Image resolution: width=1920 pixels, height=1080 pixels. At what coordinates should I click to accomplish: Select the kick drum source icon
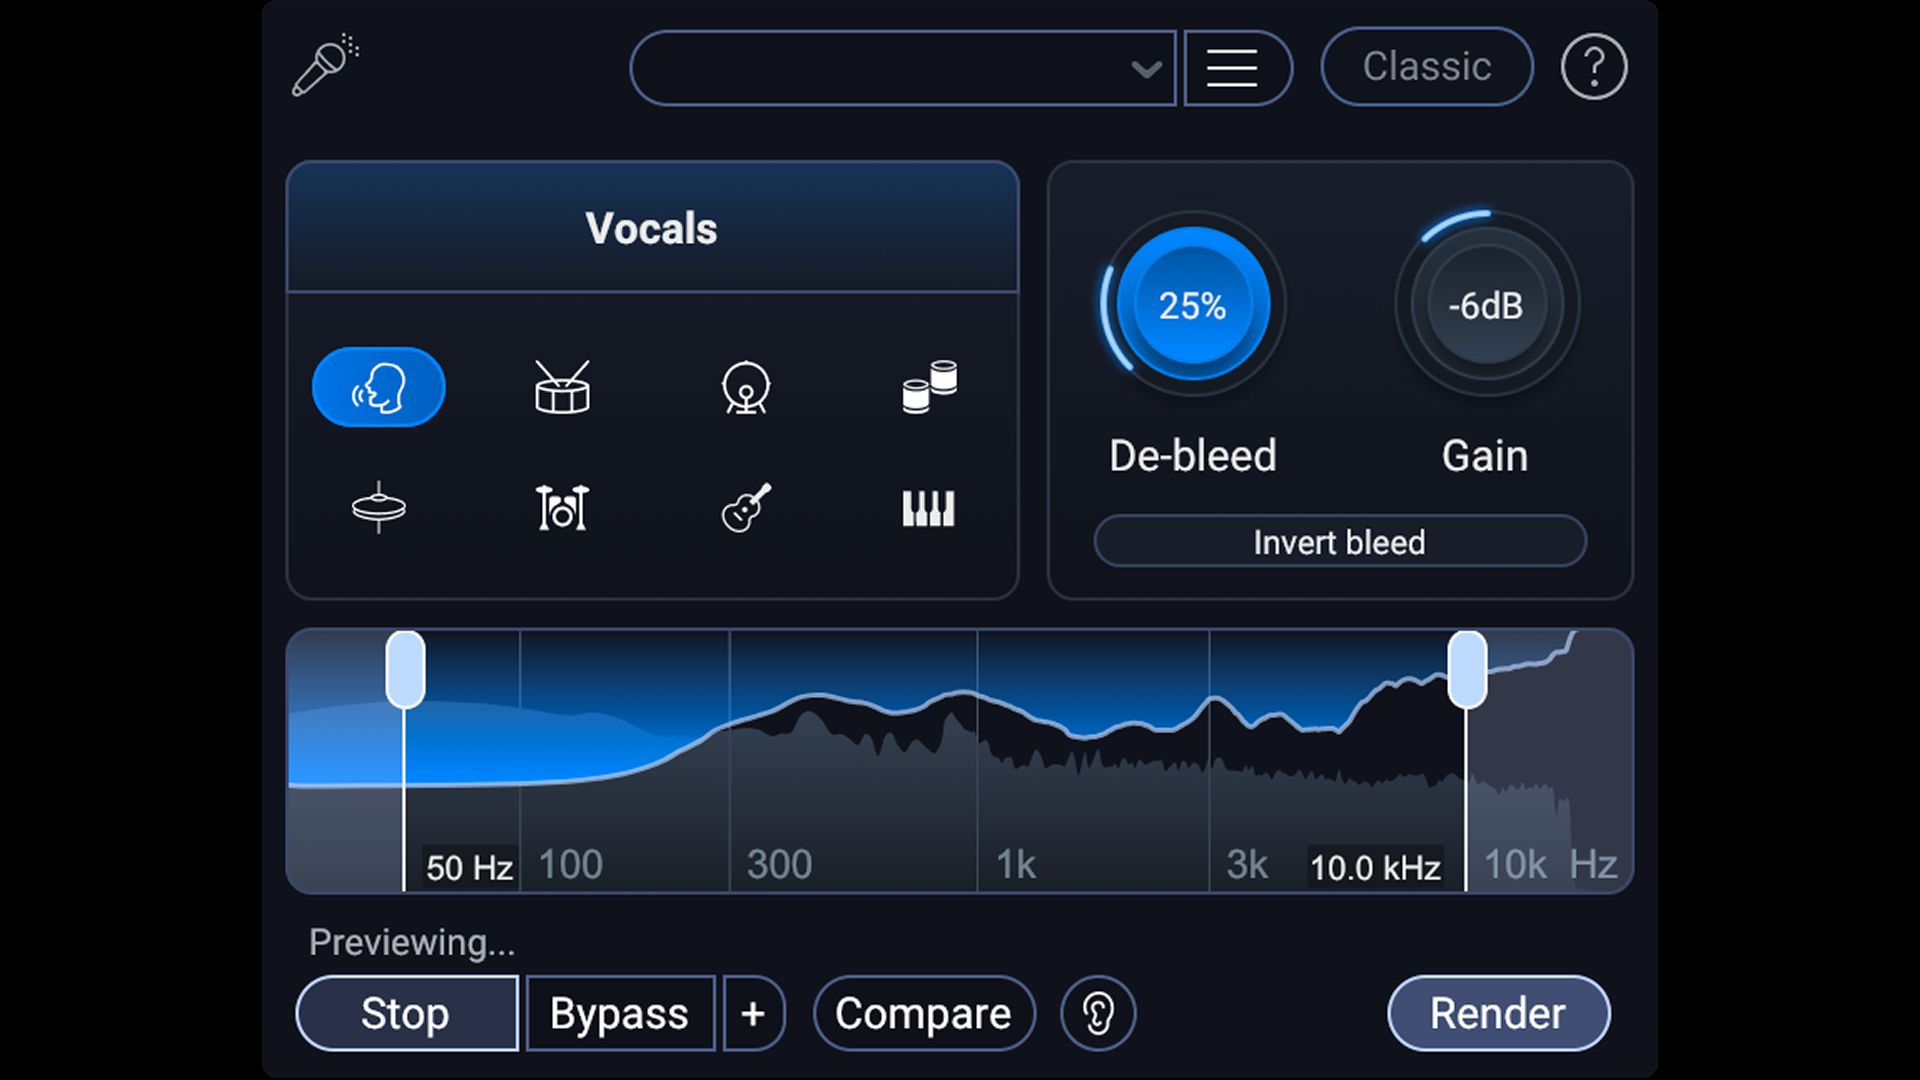click(746, 387)
